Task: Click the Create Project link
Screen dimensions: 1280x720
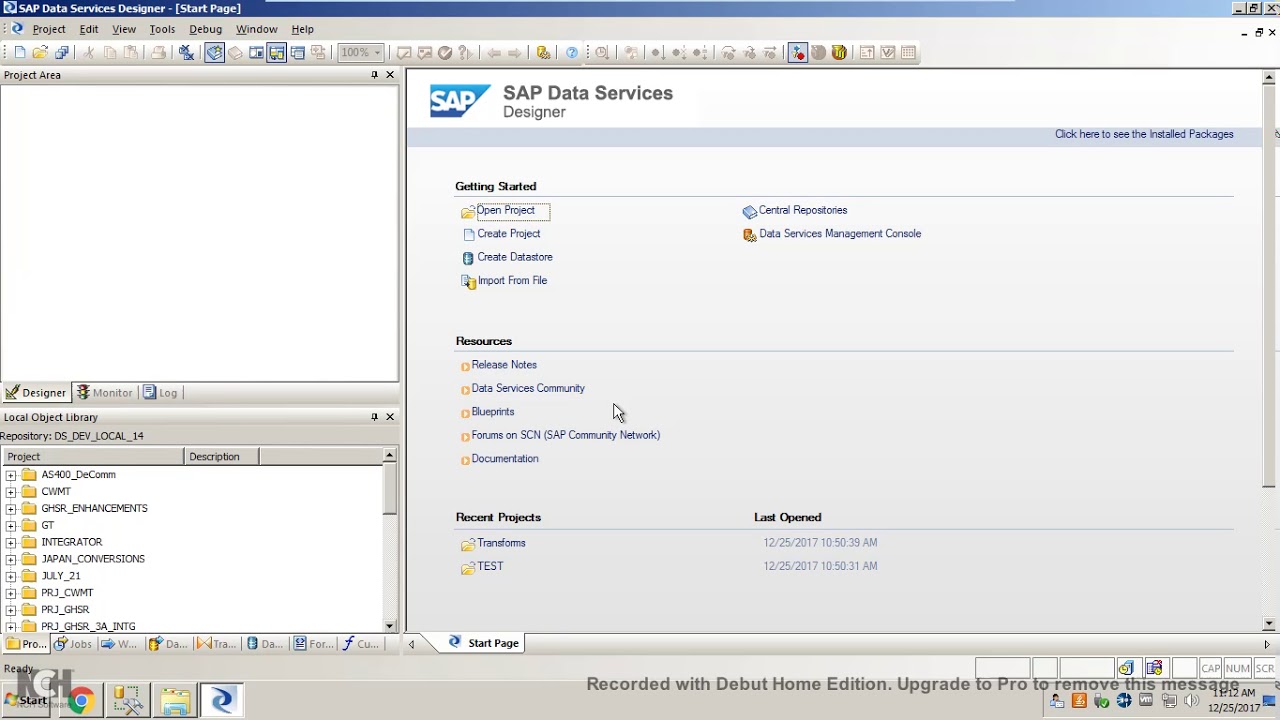Action: coord(508,234)
